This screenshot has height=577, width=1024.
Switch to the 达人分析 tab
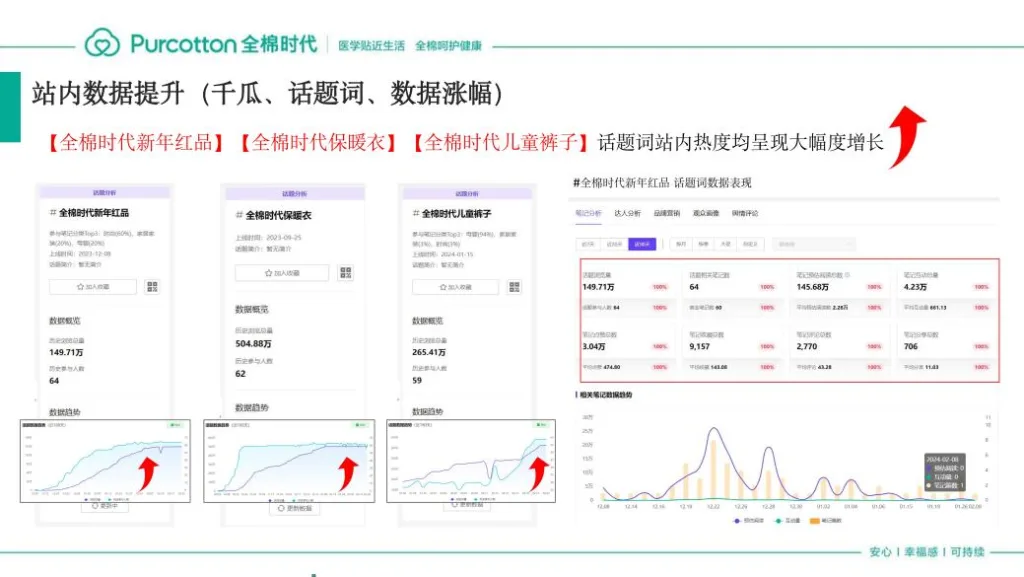tap(627, 213)
